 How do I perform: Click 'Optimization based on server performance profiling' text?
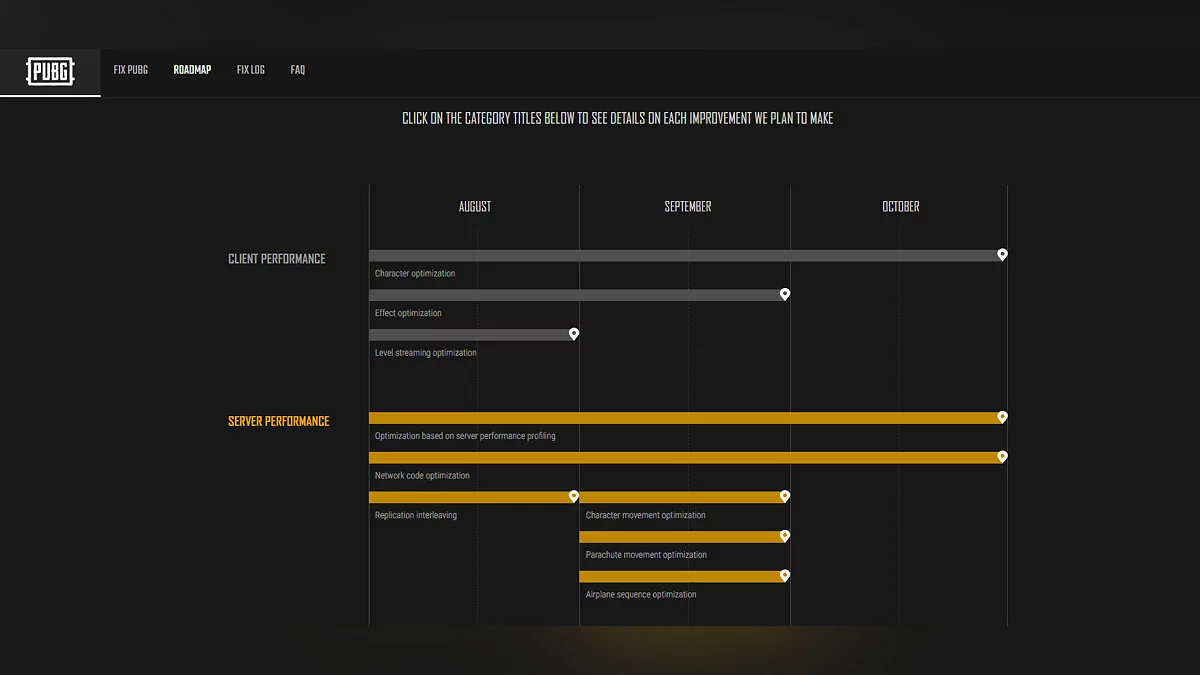click(465, 436)
